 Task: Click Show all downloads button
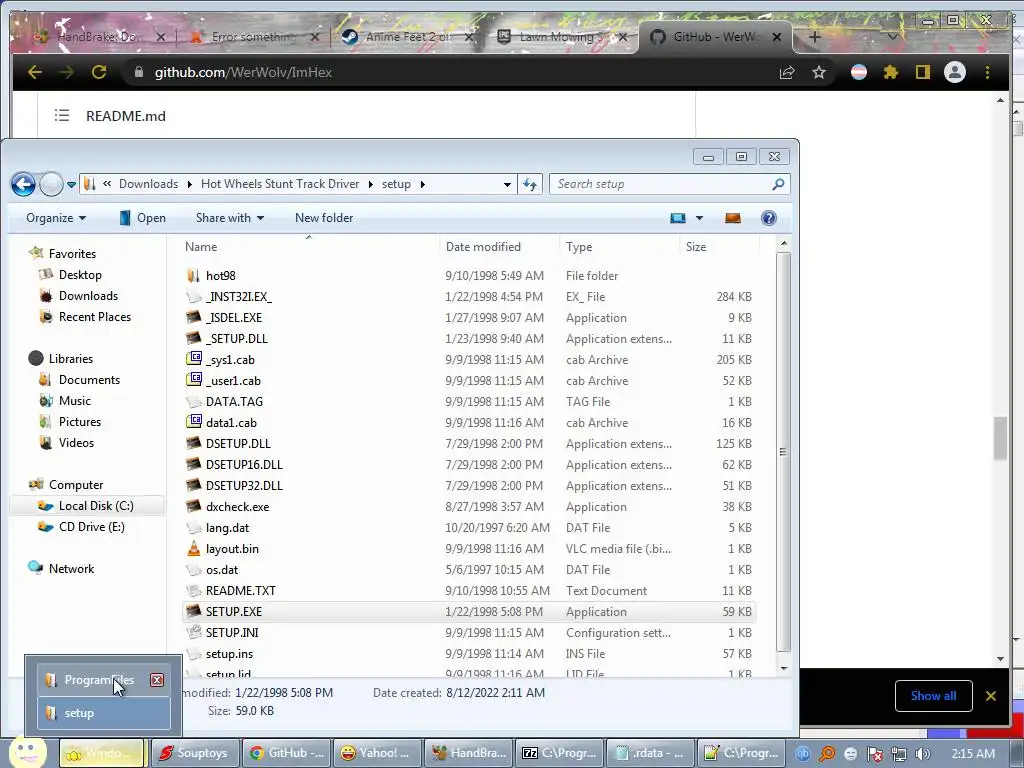pos(933,696)
